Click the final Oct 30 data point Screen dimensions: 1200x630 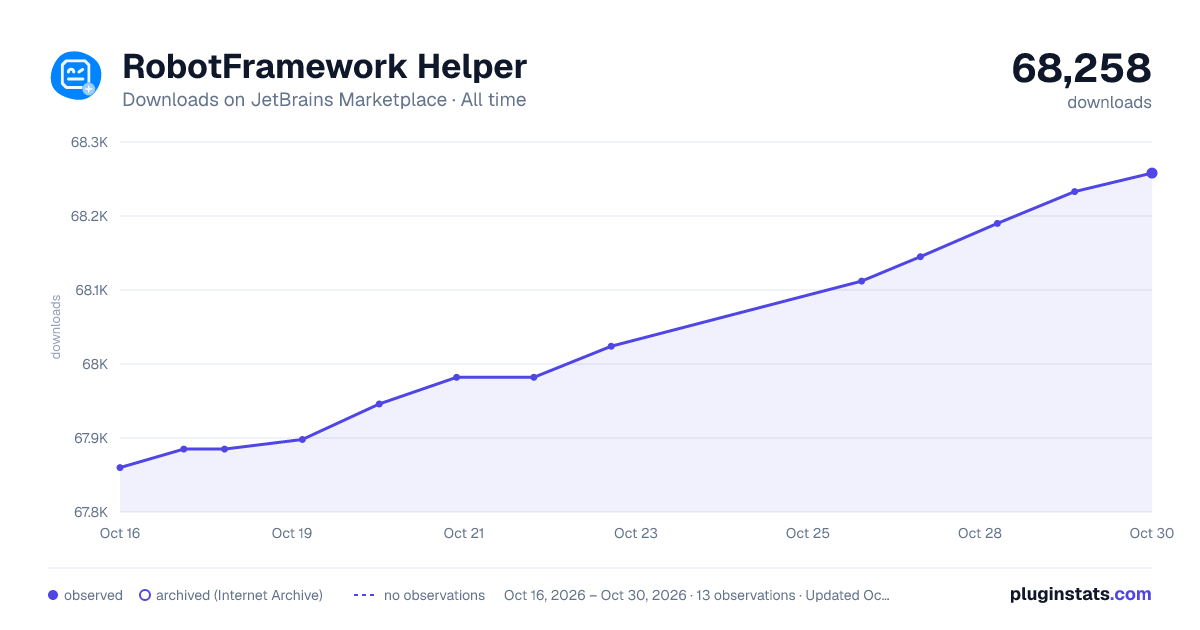click(1152, 173)
